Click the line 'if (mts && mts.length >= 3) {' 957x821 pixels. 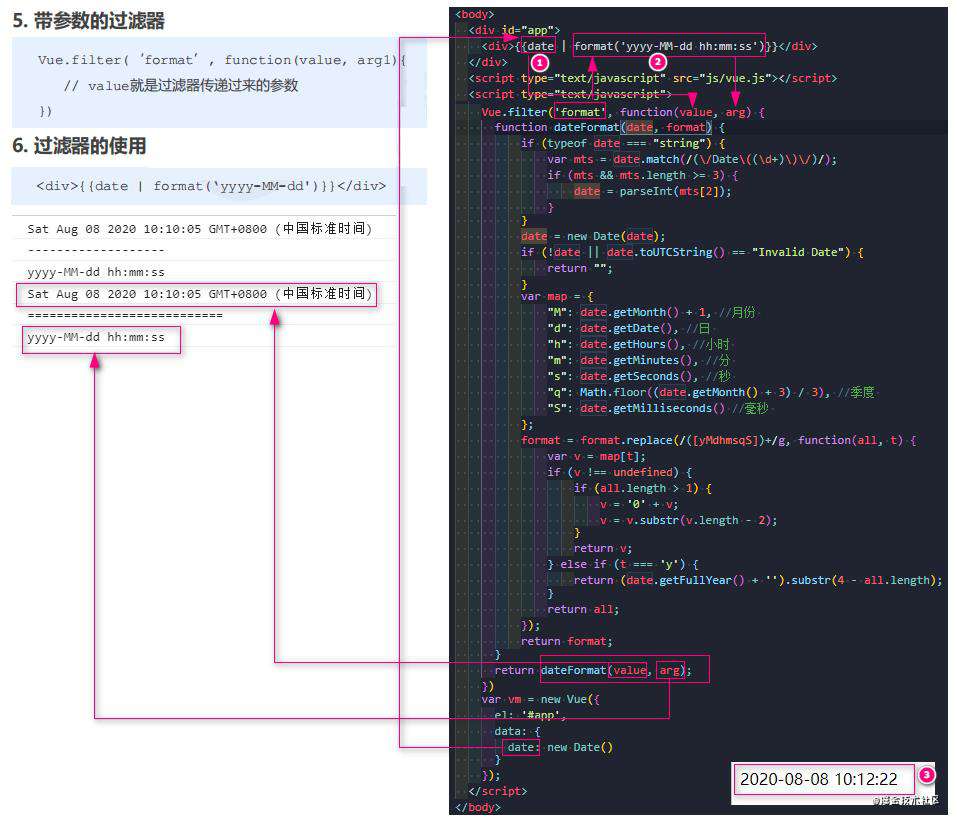(643, 175)
